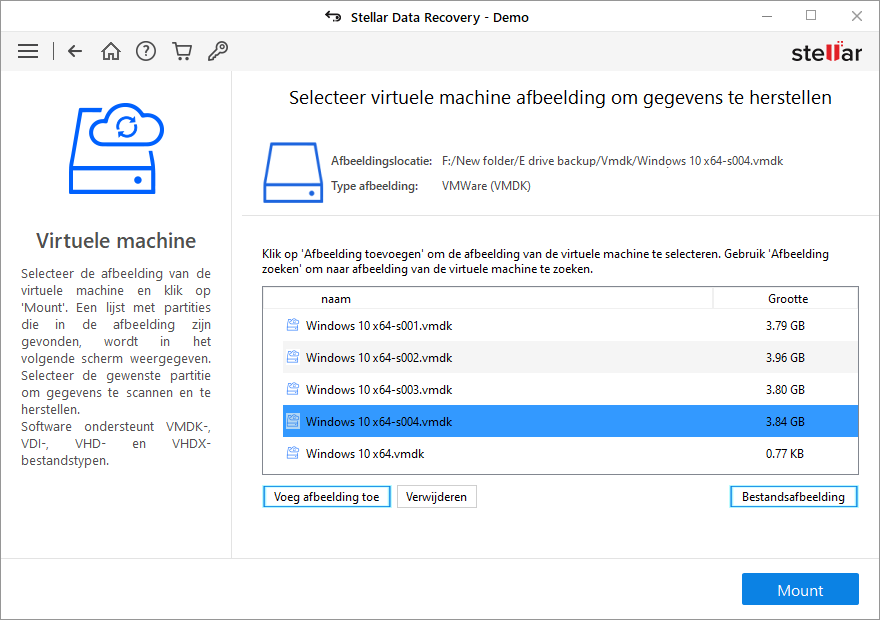Image resolution: width=880 pixels, height=620 pixels.
Task: Click the blue Mount button
Action: tap(800, 589)
